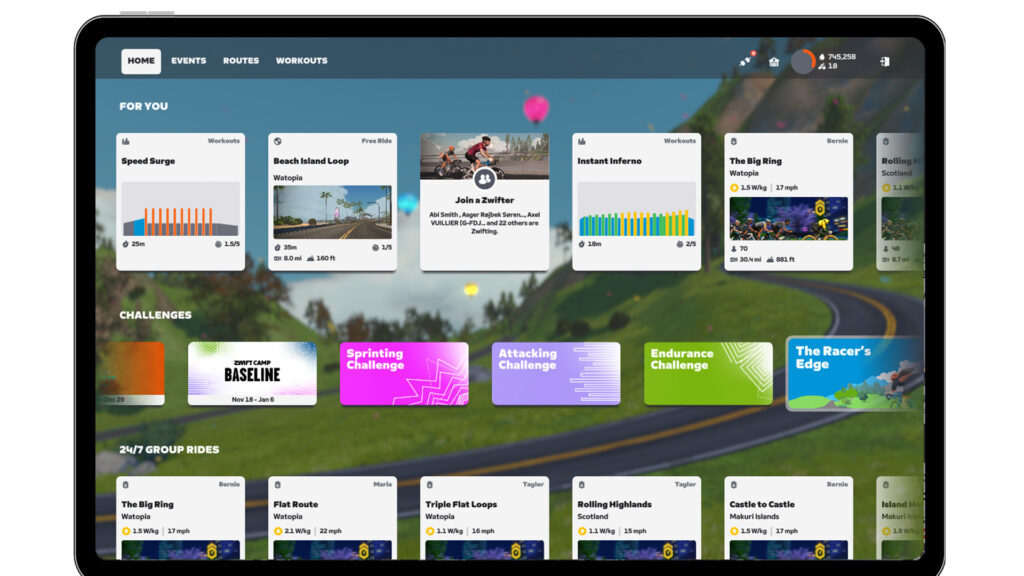Click the "Triple Flat Loops" title

461,505
